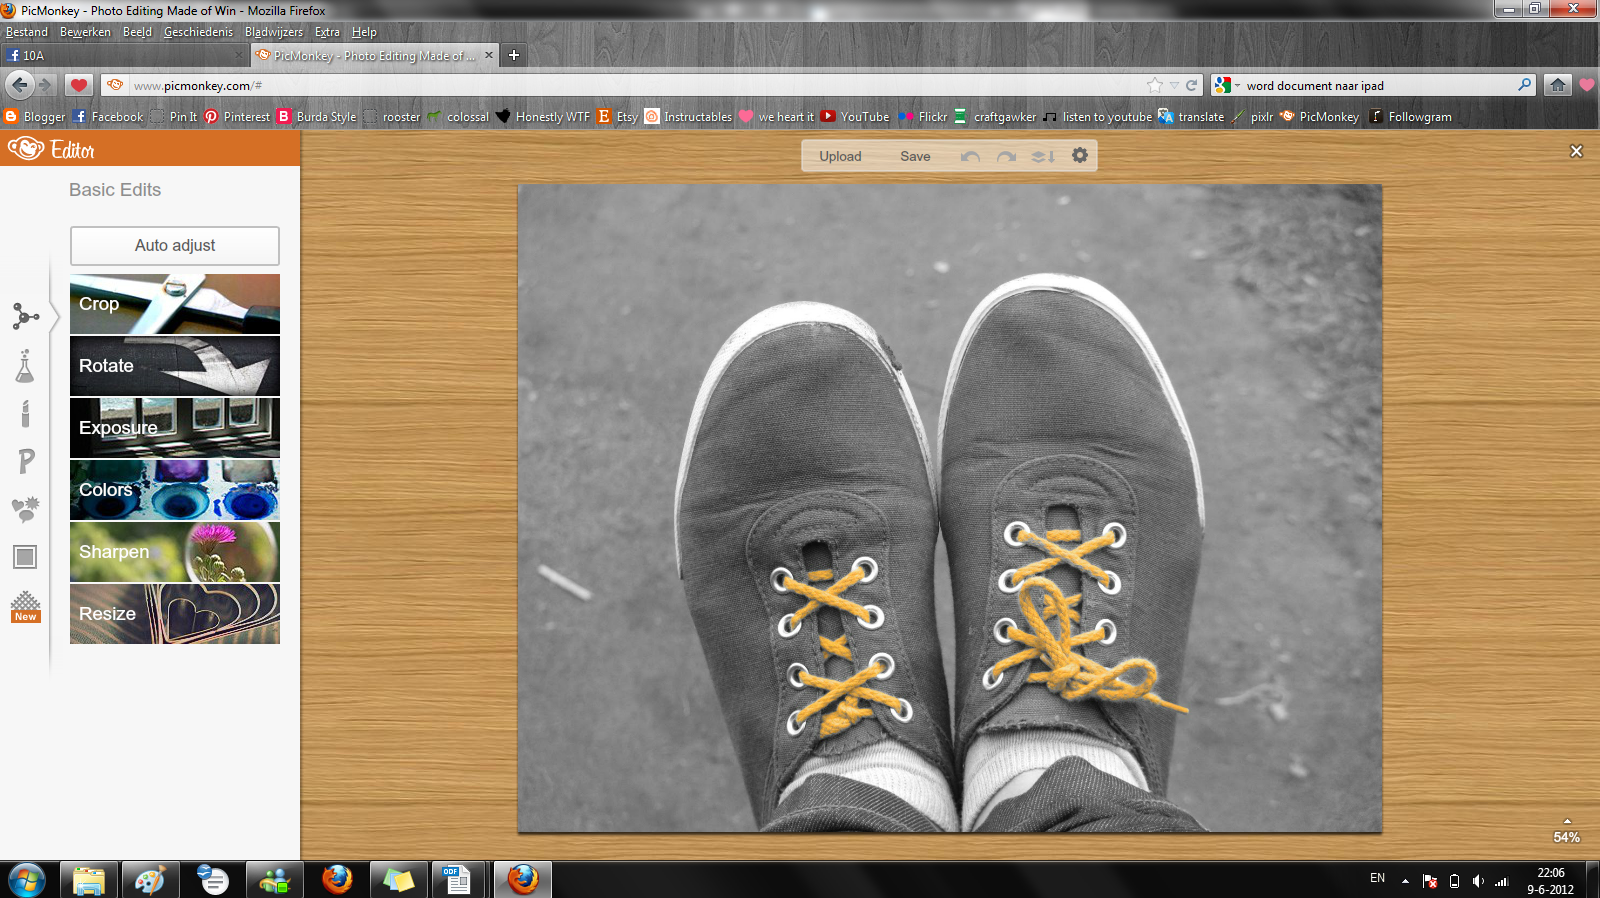
Task: Open the Text tool tab
Action: (26, 461)
